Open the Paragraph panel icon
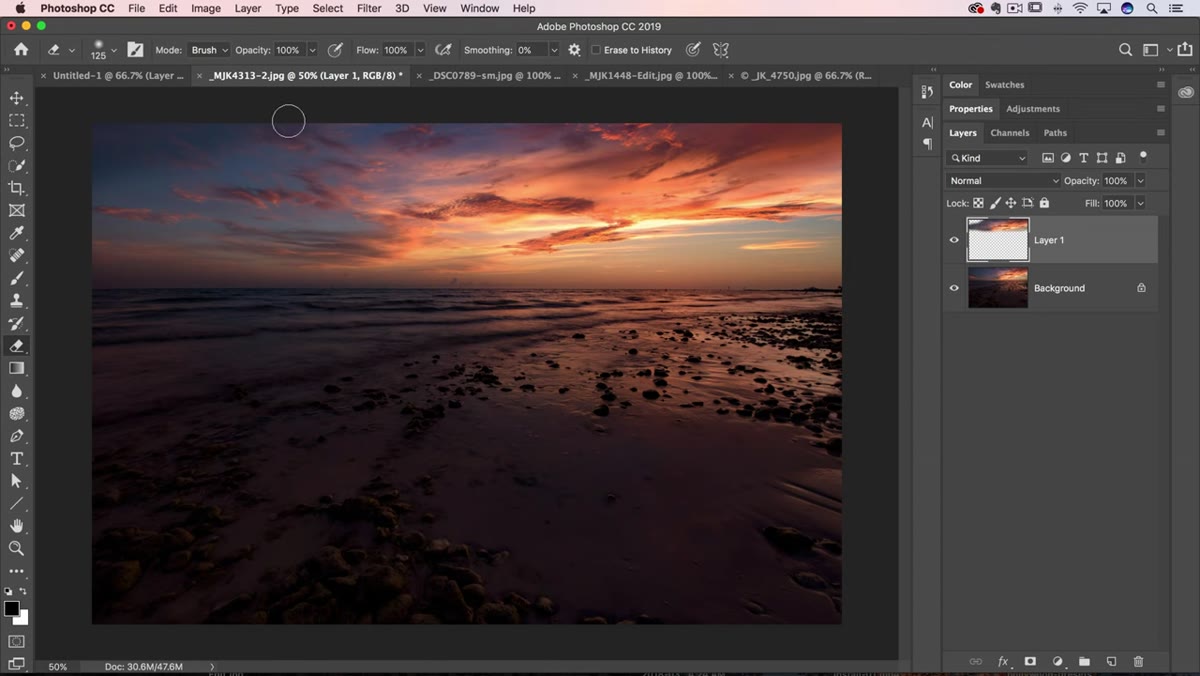Image resolution: width=1200 pixels, height=676 pixels. (927, 144)
